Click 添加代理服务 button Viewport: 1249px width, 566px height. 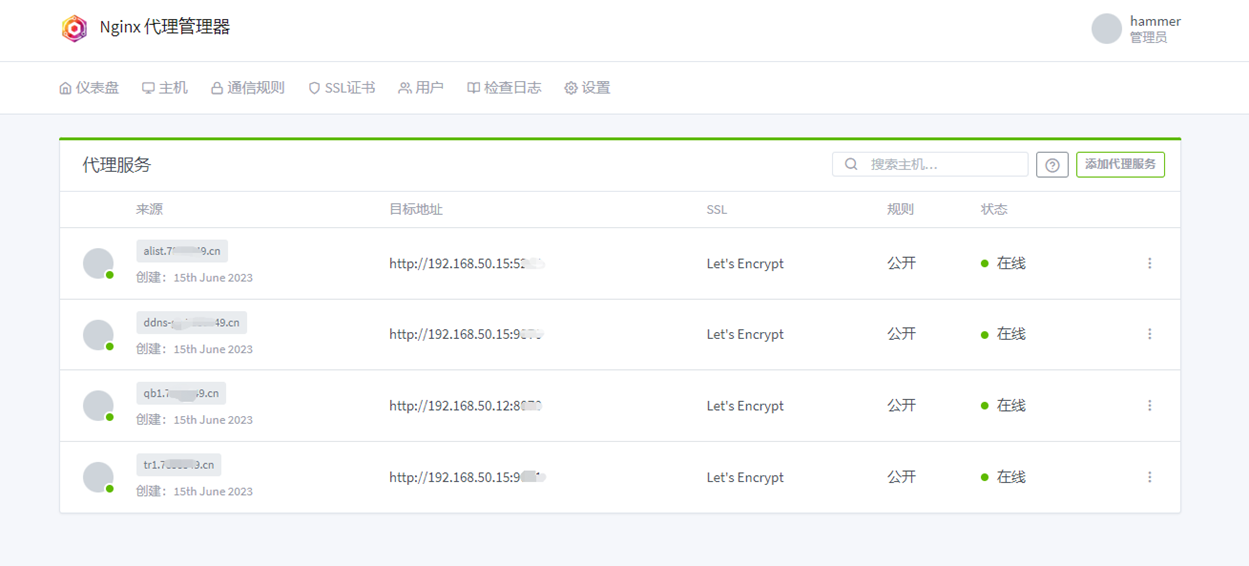pos(1120,164)
